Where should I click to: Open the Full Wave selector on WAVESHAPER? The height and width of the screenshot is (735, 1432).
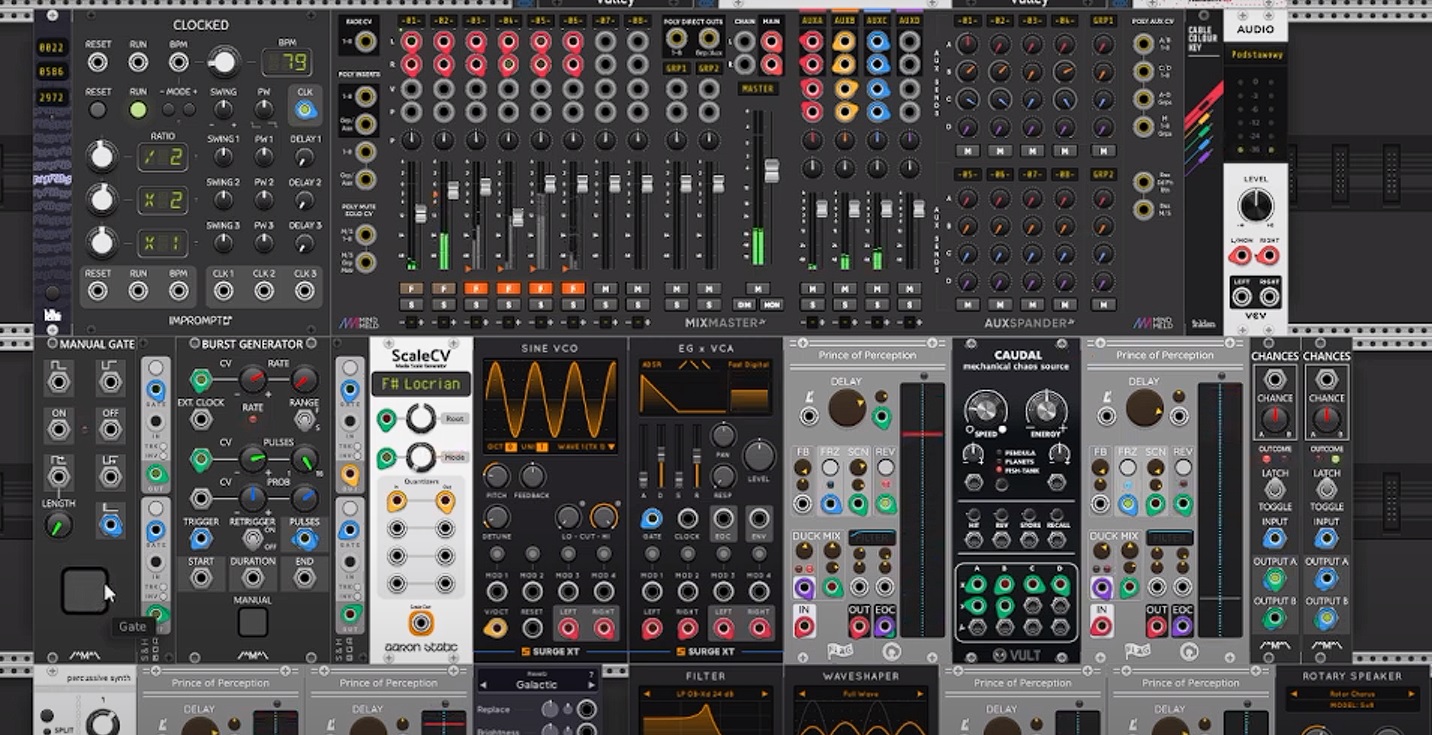pyautogui.click(x=859, y=692)
